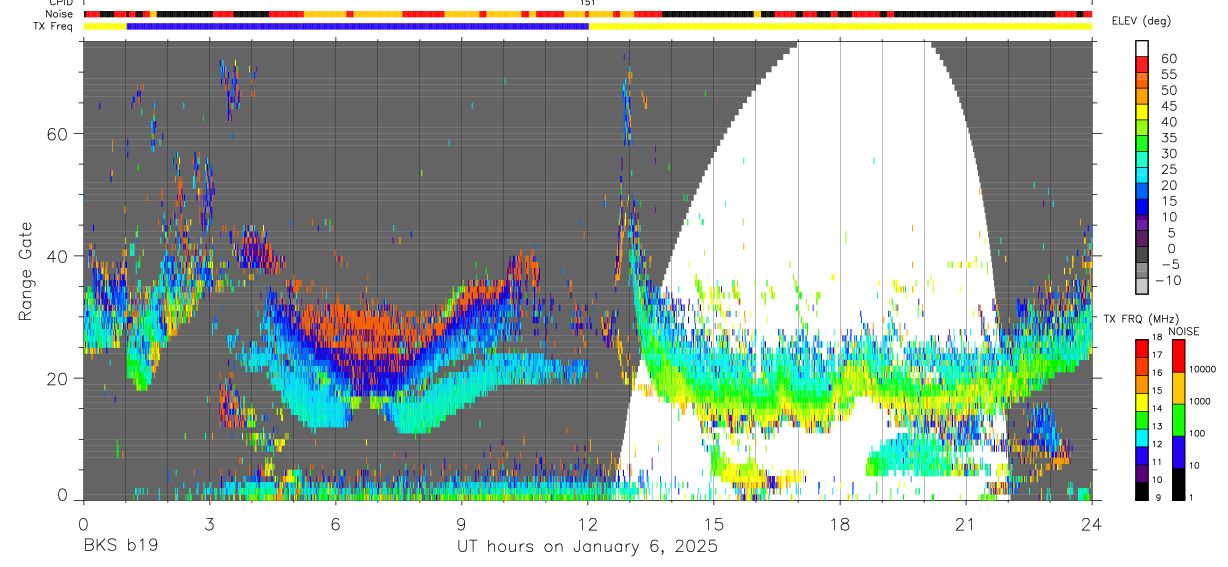Click x-axis tick label '9'
Viewport: 1228px width, 567px height.
[461, 524]
